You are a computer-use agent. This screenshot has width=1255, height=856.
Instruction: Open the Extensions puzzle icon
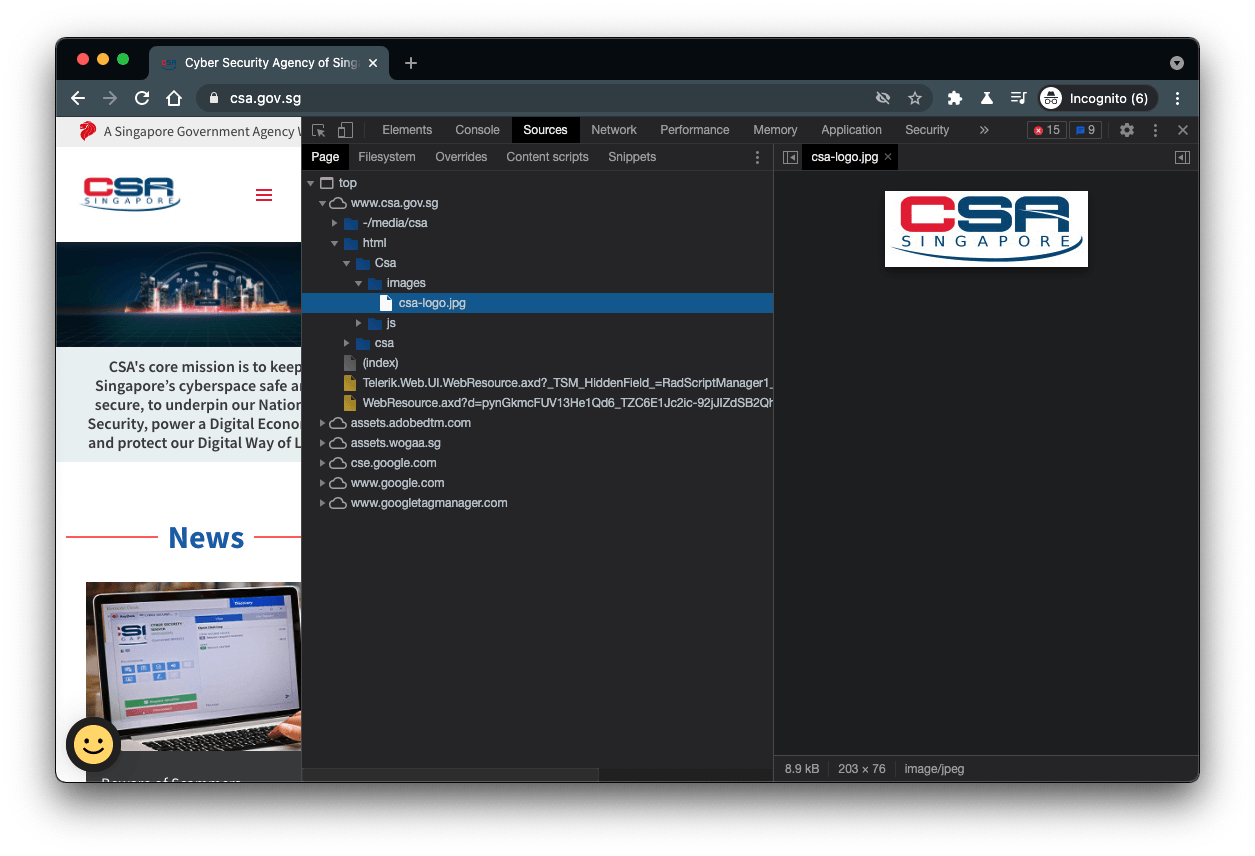[955, 98]
